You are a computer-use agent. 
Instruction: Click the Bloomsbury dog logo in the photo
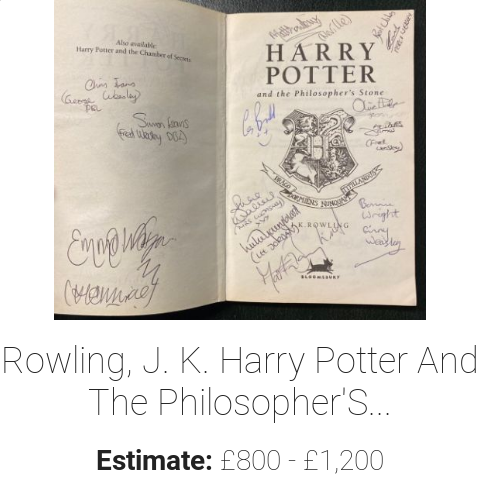click(x=320, y=268)
